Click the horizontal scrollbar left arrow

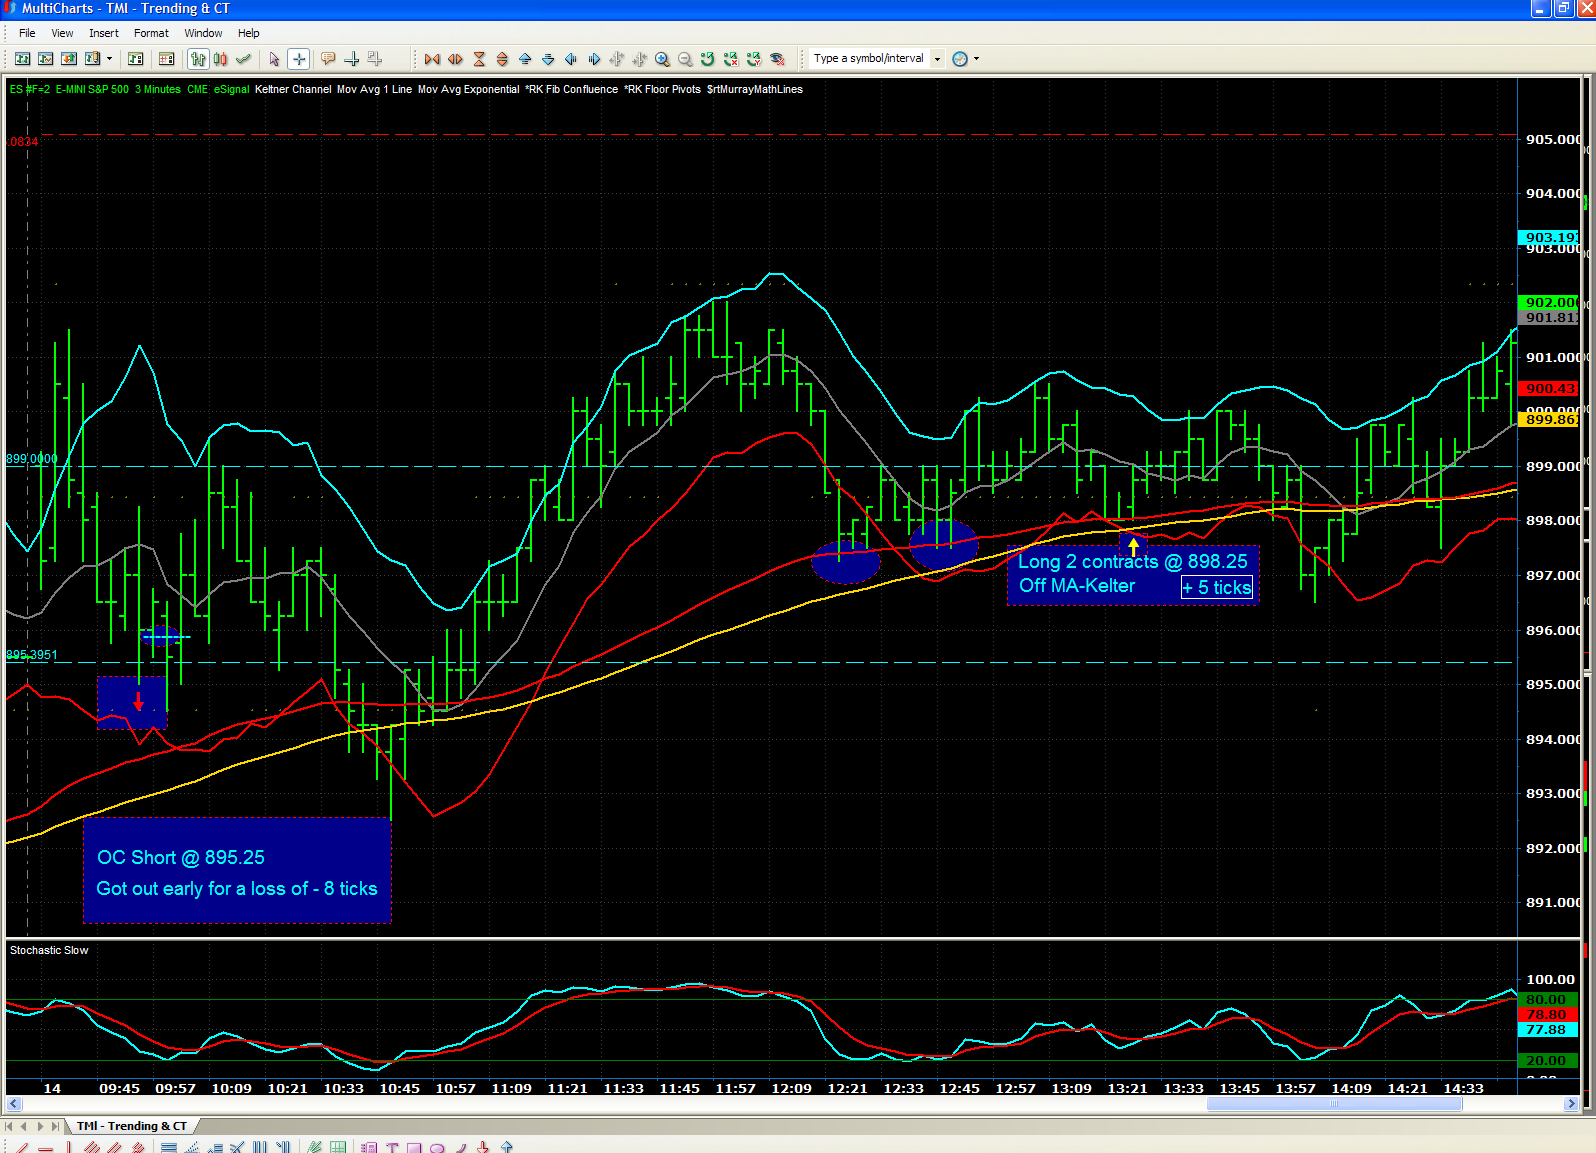13,1104
